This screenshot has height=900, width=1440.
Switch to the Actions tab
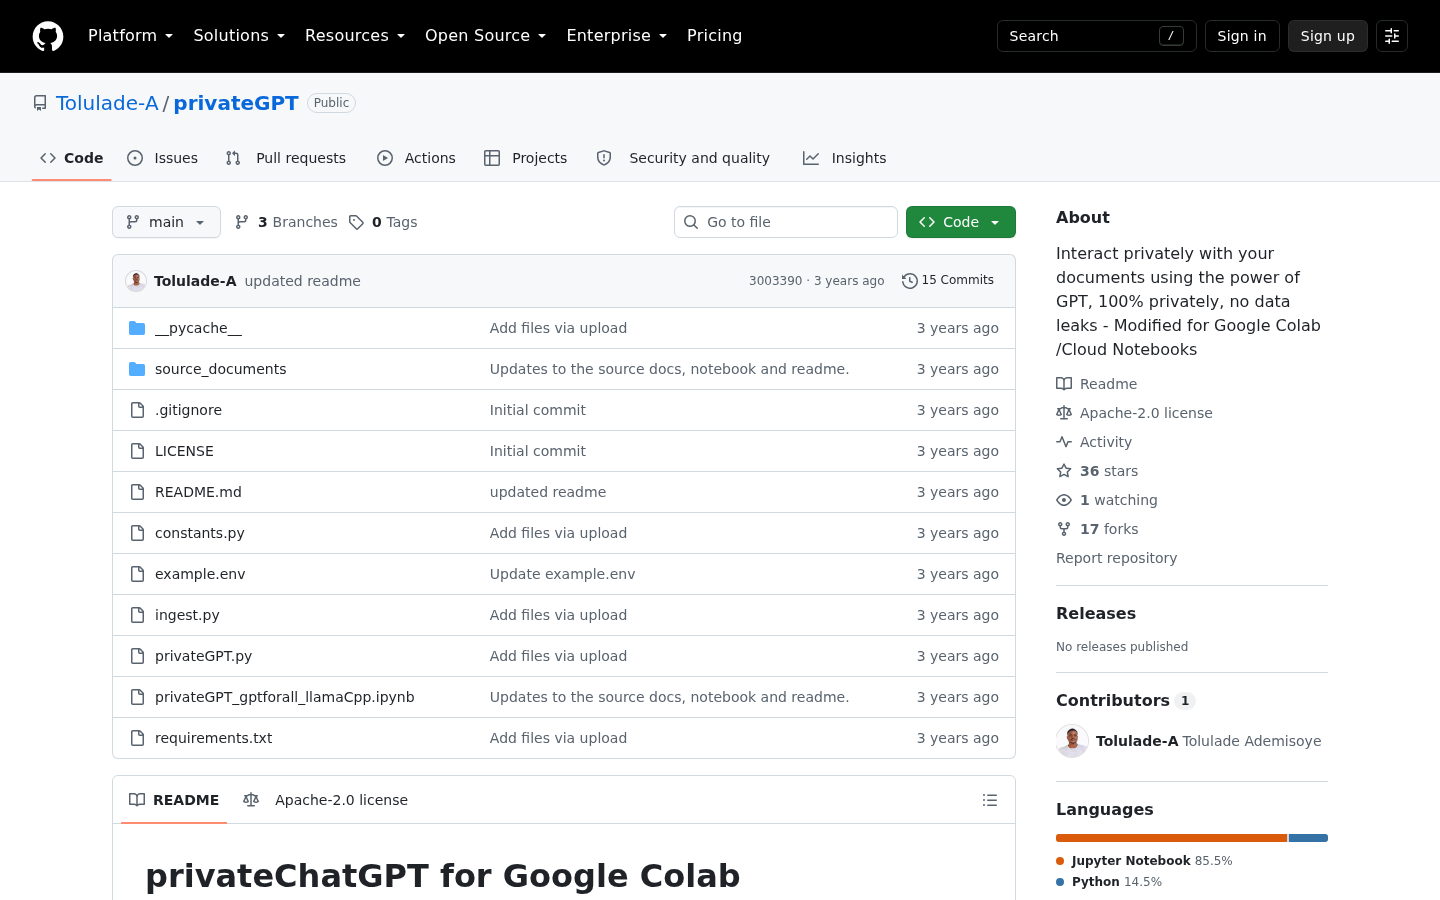tap(416, 158)
